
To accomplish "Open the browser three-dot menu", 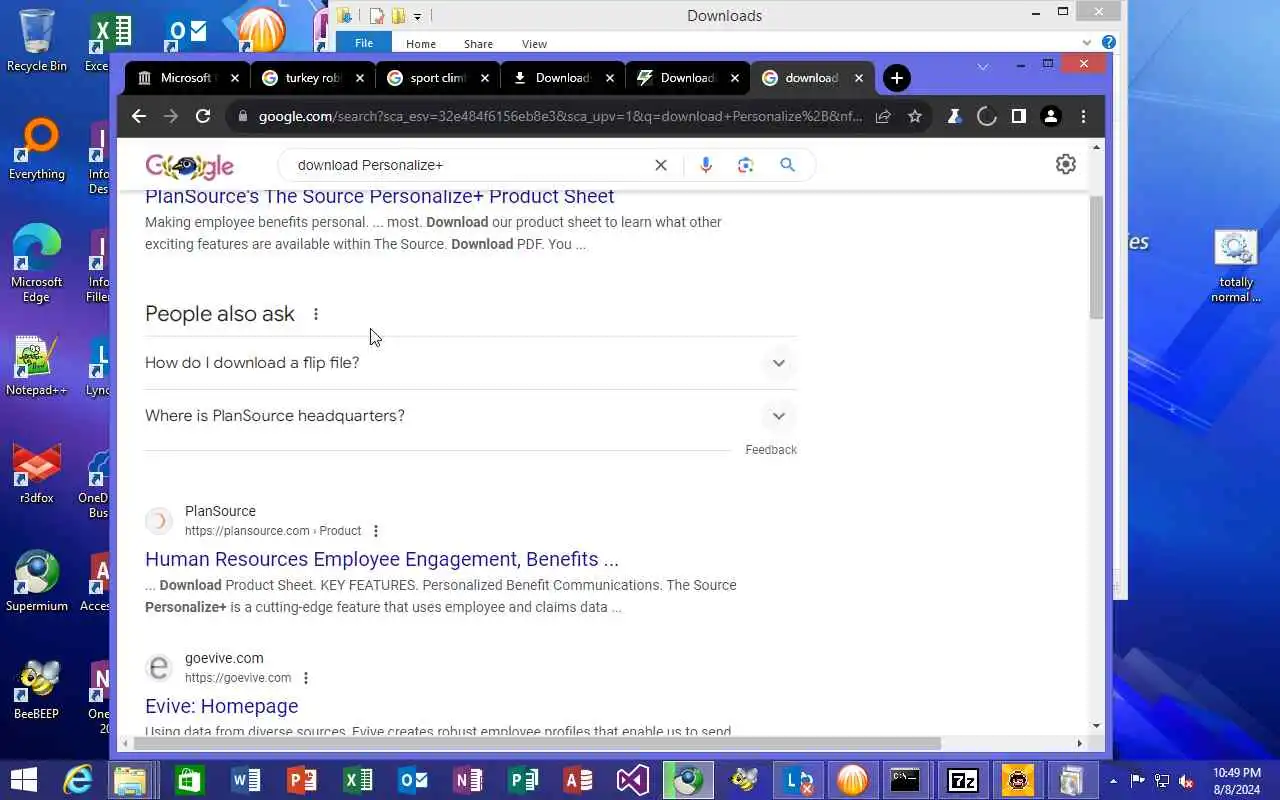I will (x=1083, y=116).
